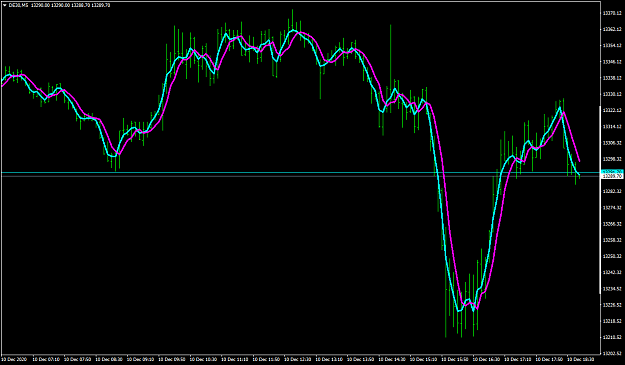Click the "10 Dec 11:10" time label
625x365 pixels.
(236, 359)
